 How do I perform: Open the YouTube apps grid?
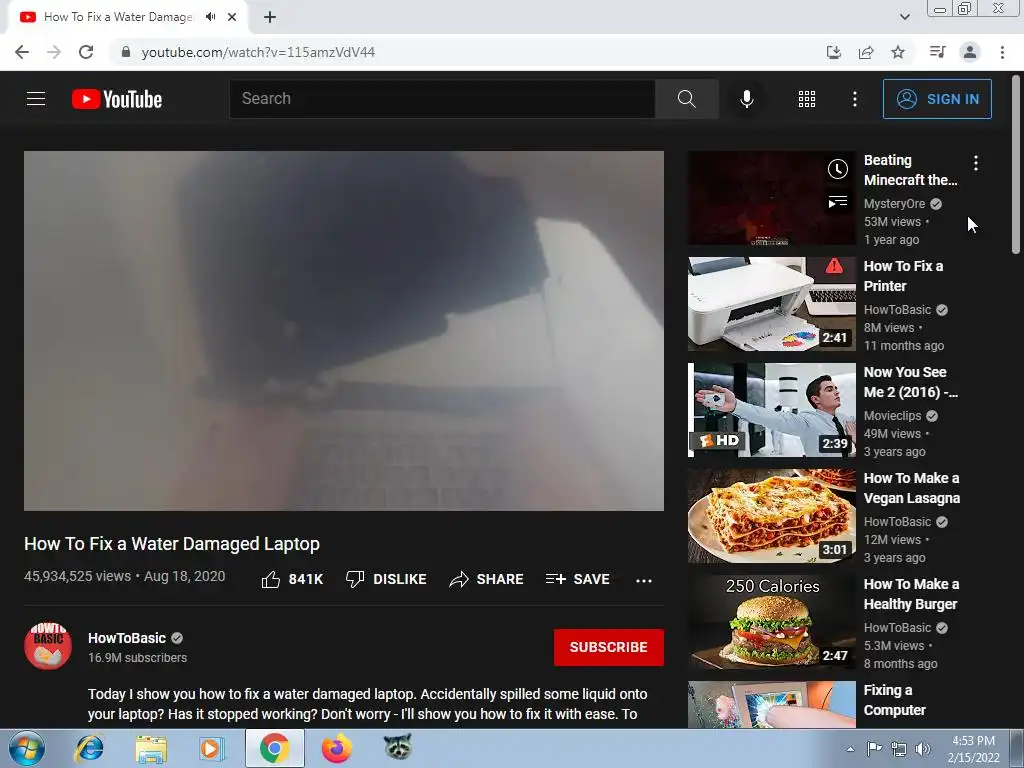tap(807, 99)
